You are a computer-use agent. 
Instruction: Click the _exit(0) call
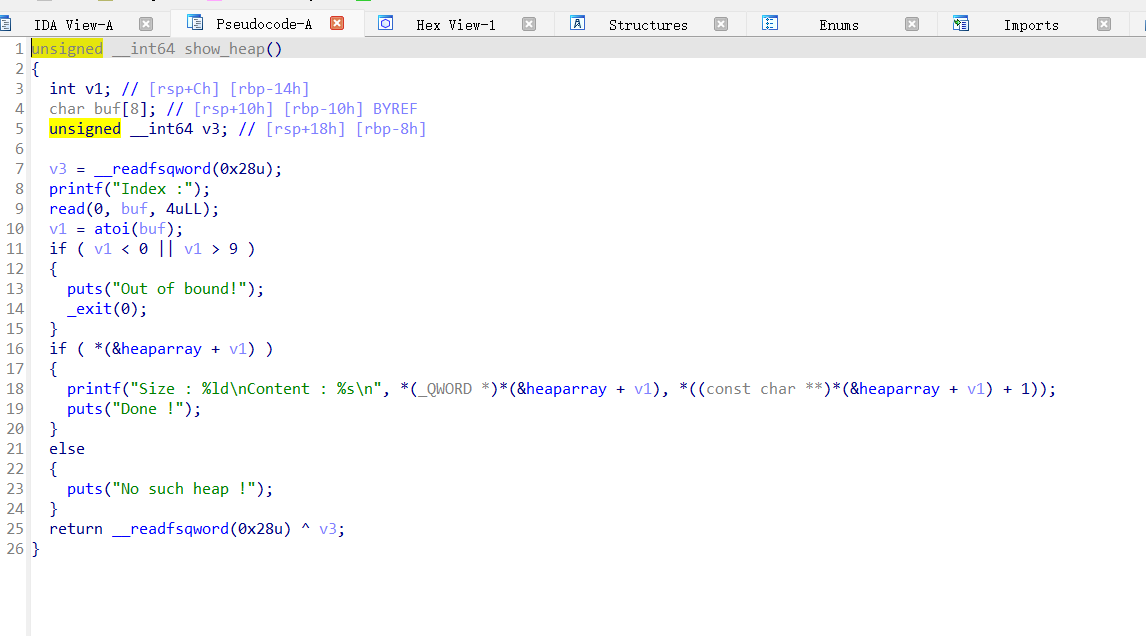(102, 308)
